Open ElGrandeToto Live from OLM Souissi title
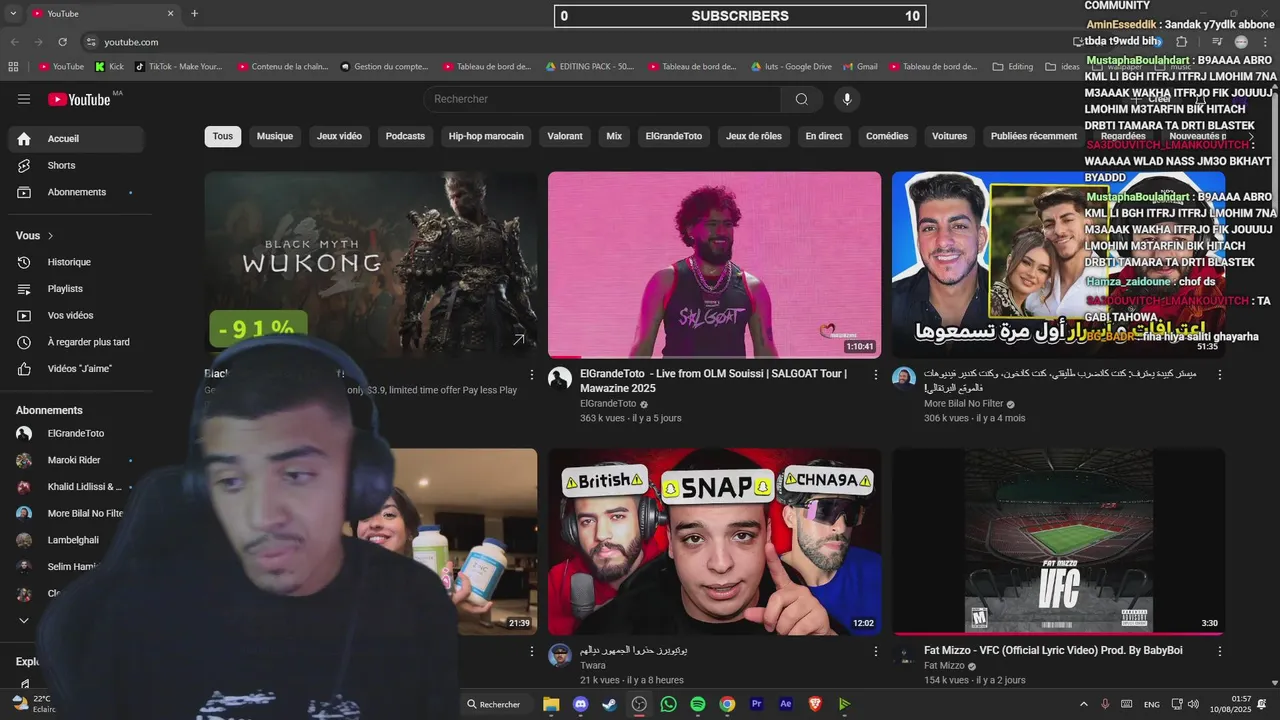Image resolution: width=1280 pixels, height=720 pixels. tap(713, 381)
